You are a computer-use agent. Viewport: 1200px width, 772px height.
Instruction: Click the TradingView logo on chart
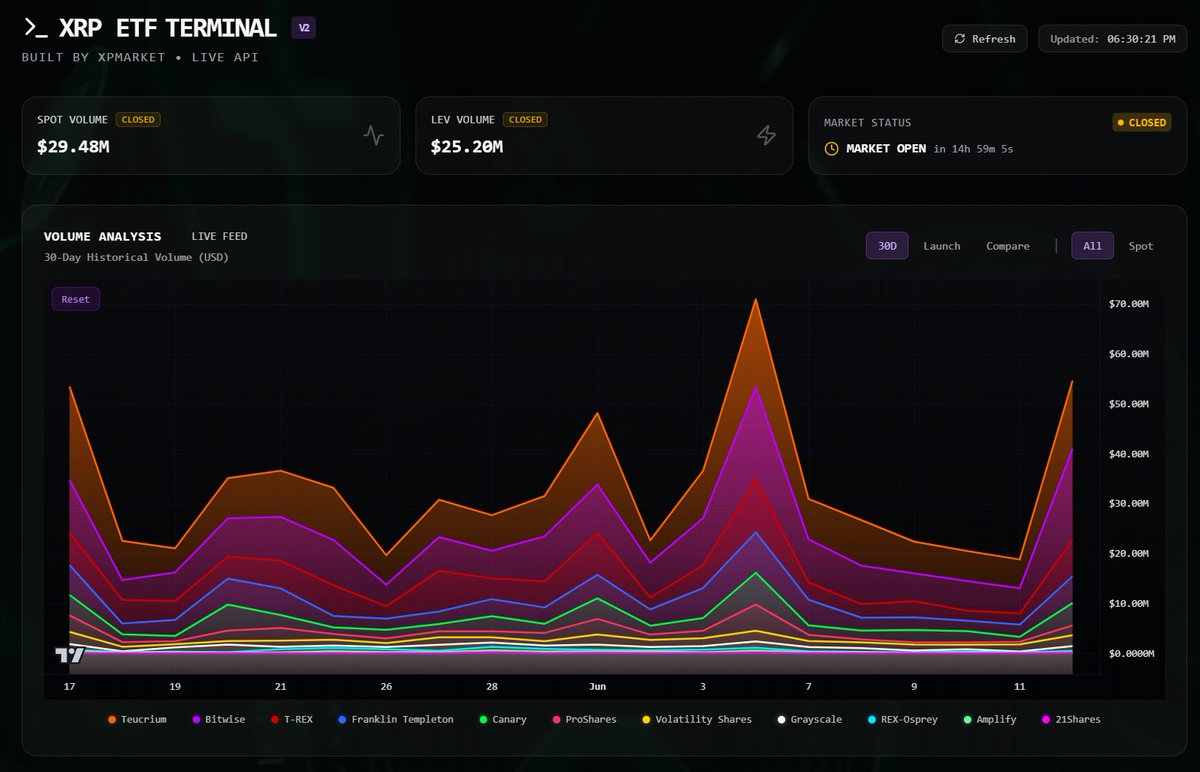70,655
